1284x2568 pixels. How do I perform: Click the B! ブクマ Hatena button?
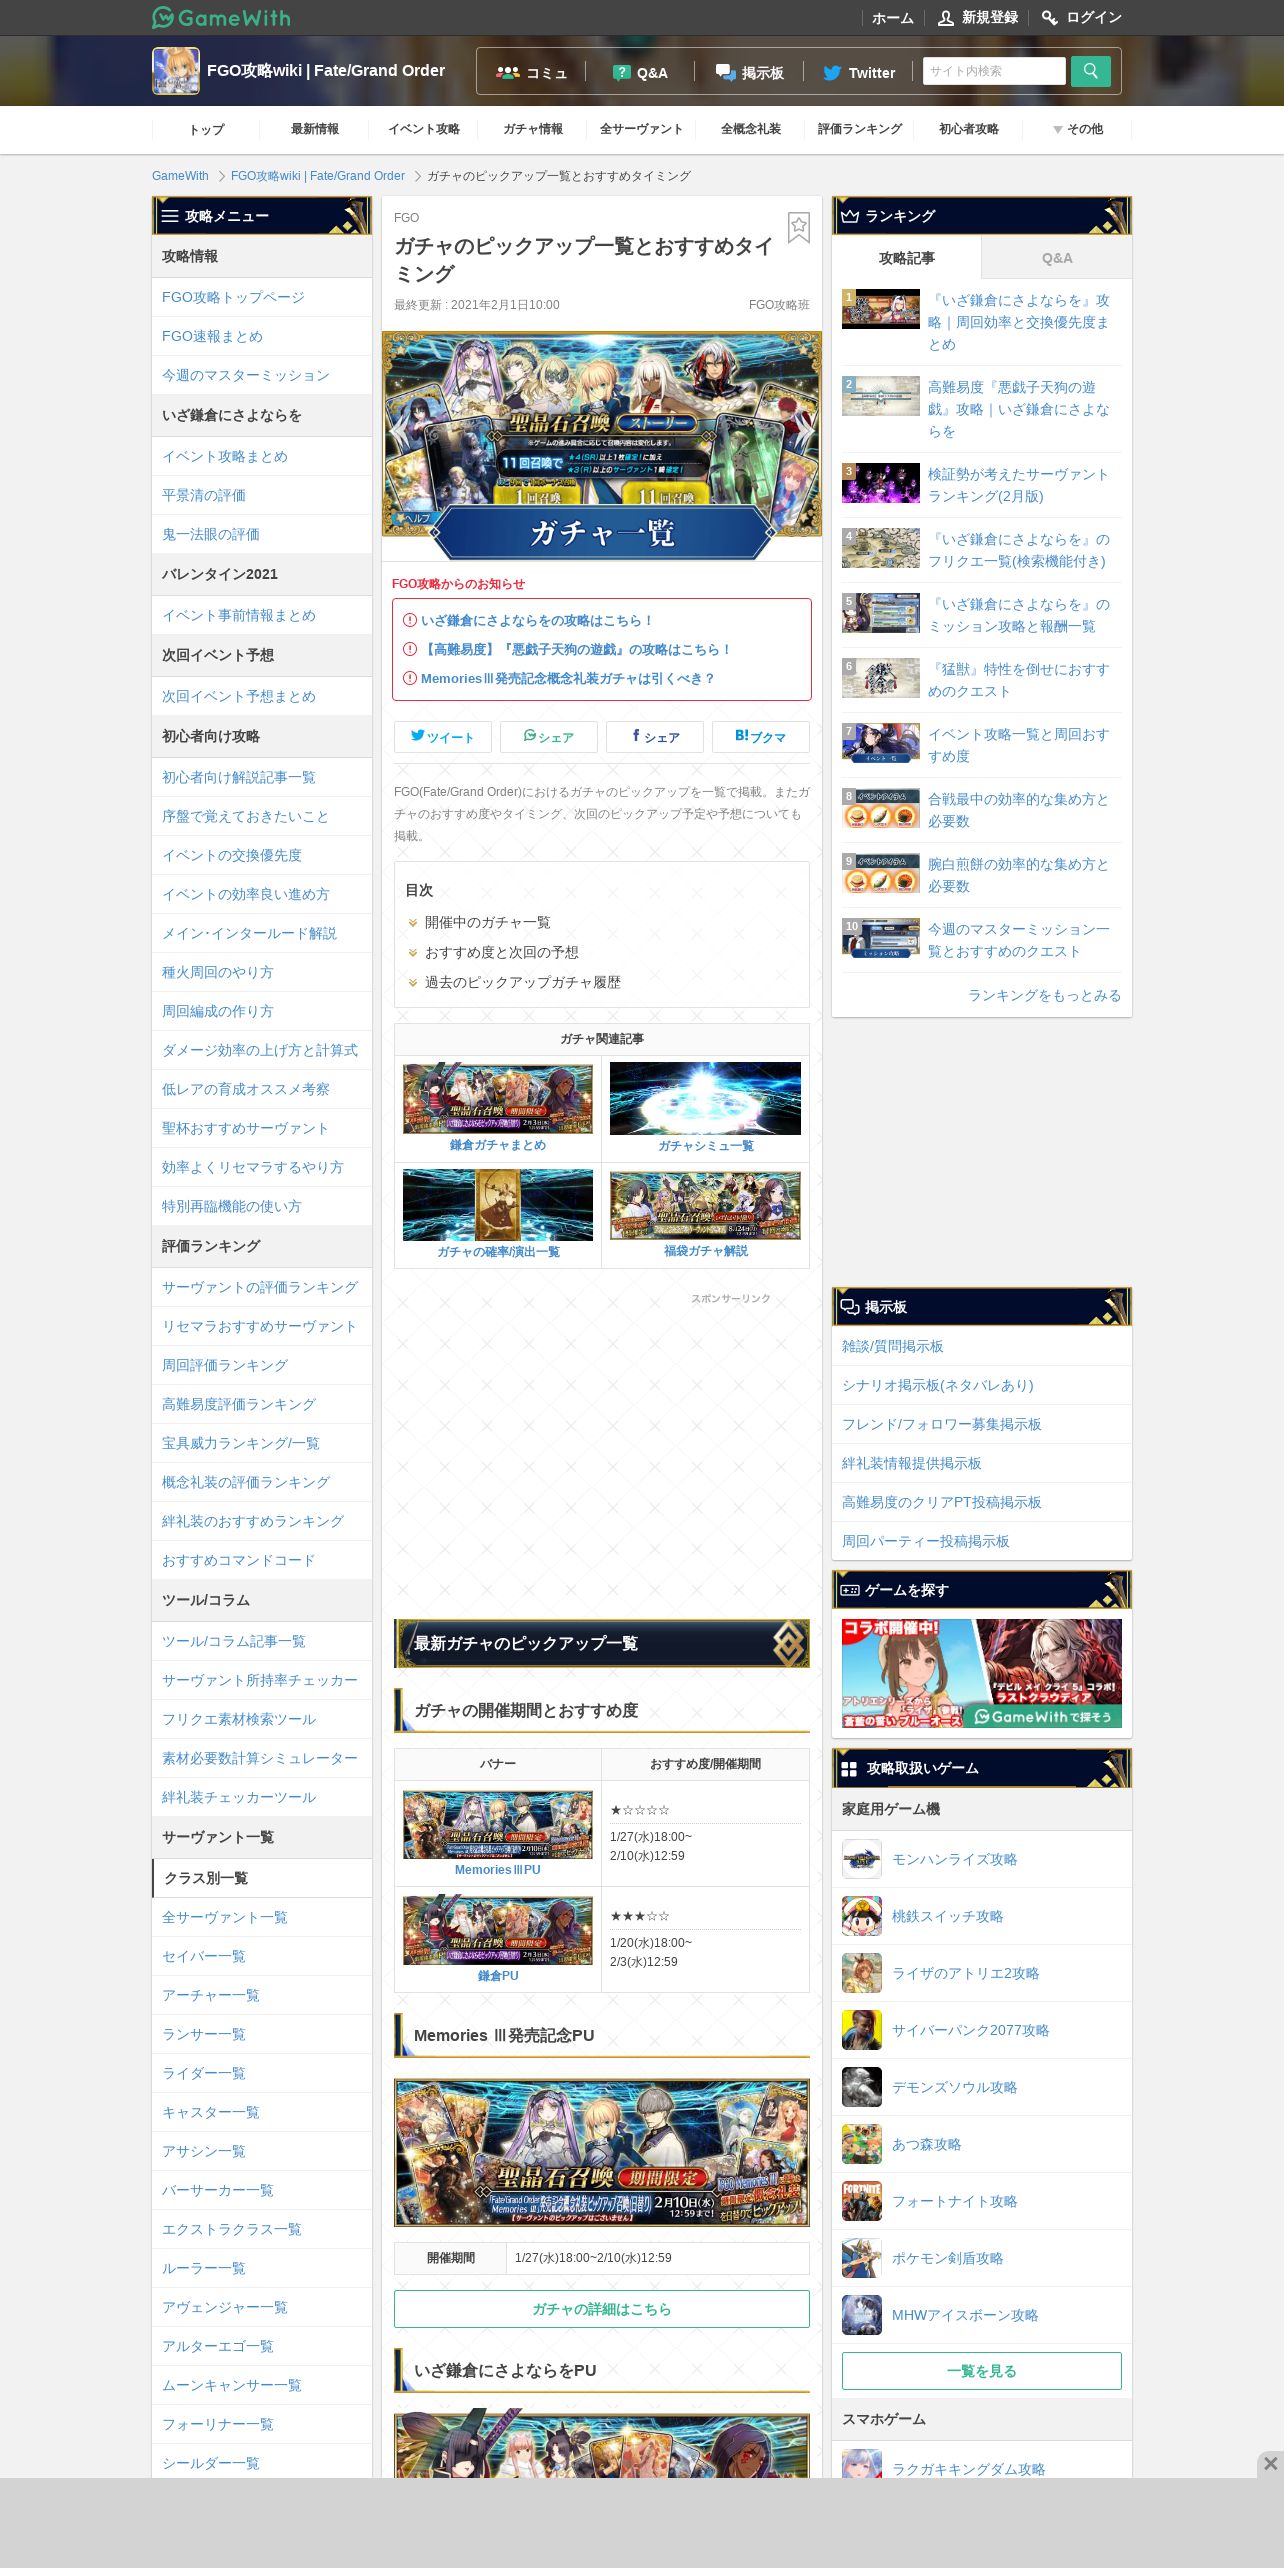[x=761, y=737]
